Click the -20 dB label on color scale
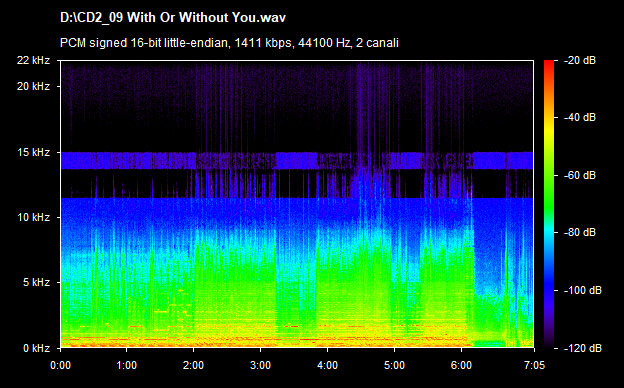This screenshot has height=388, width=624. coord(579,60)
